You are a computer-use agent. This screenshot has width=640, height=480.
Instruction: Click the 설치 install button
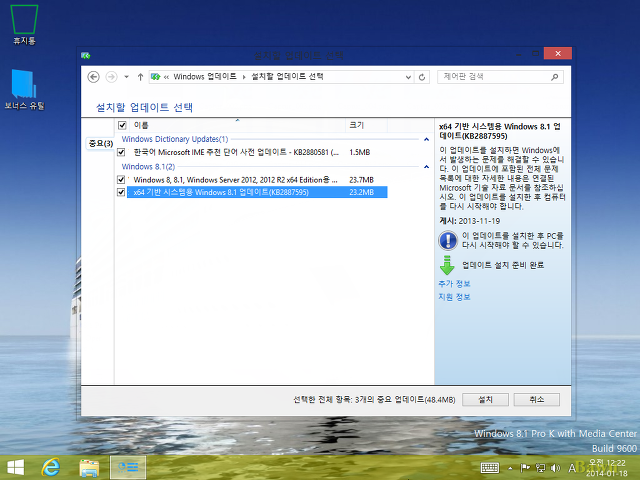coord(485,400)
